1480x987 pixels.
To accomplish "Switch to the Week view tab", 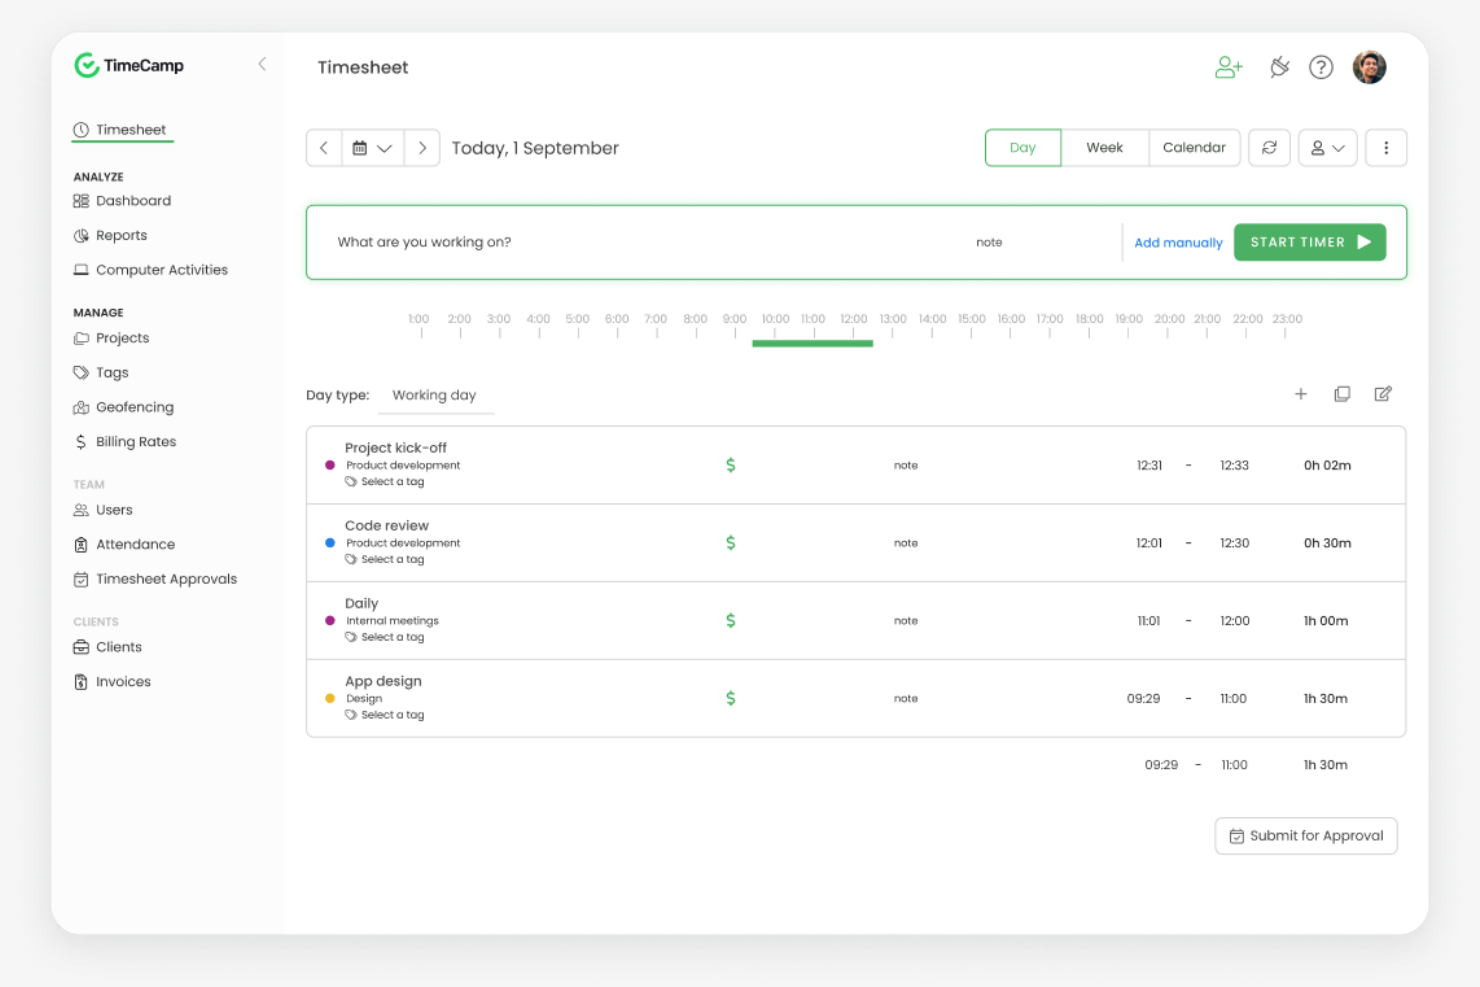I will coord(1104,147).
